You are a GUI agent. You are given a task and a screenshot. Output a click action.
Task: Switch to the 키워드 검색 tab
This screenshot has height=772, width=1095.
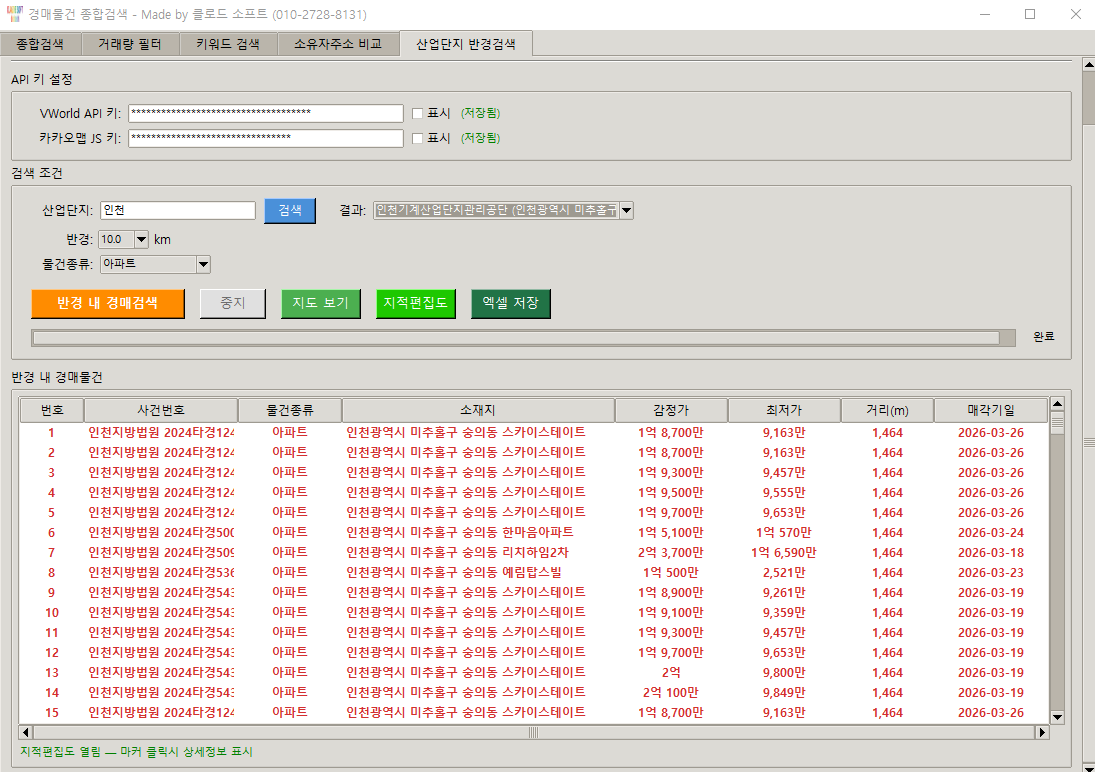(227, 44)
